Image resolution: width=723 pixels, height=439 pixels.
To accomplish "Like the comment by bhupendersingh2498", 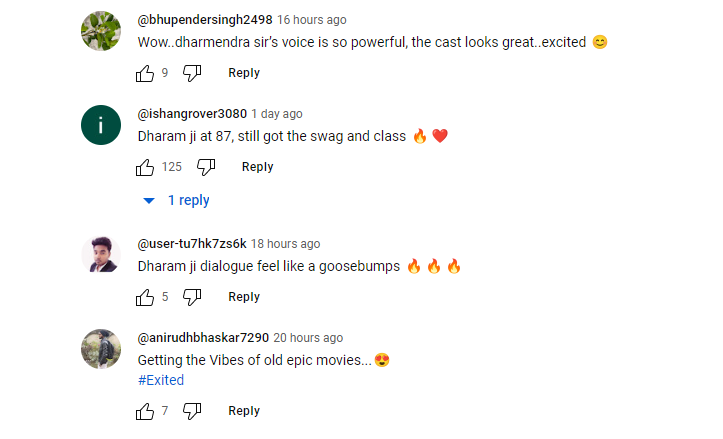I will [145, 73].
